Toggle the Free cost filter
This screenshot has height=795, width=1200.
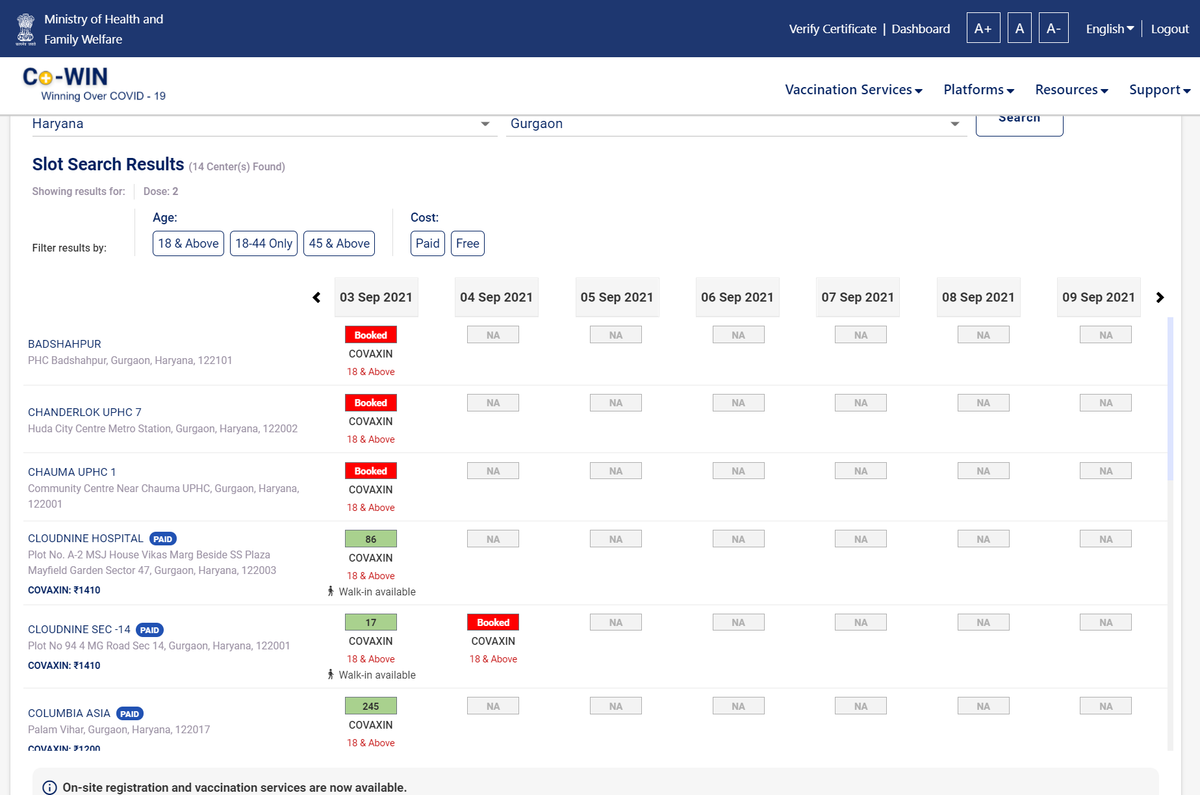pyautogui.click(x=468, y=243)
